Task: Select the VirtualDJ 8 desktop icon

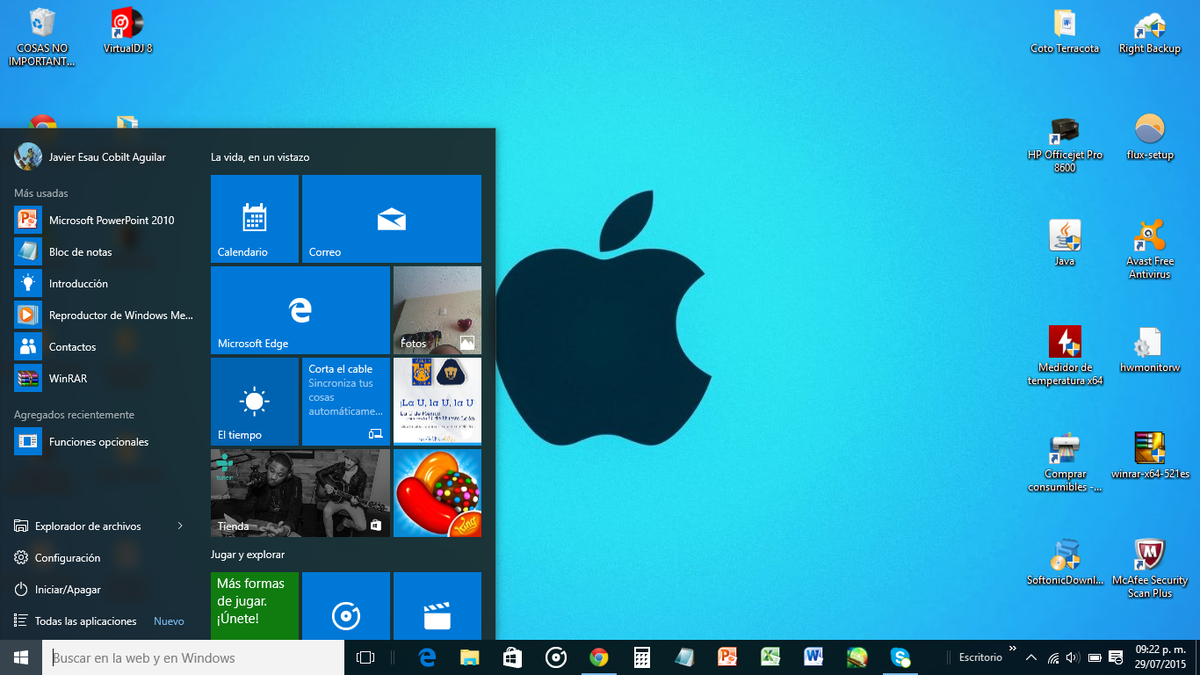Action: click(x=128, y=30)
